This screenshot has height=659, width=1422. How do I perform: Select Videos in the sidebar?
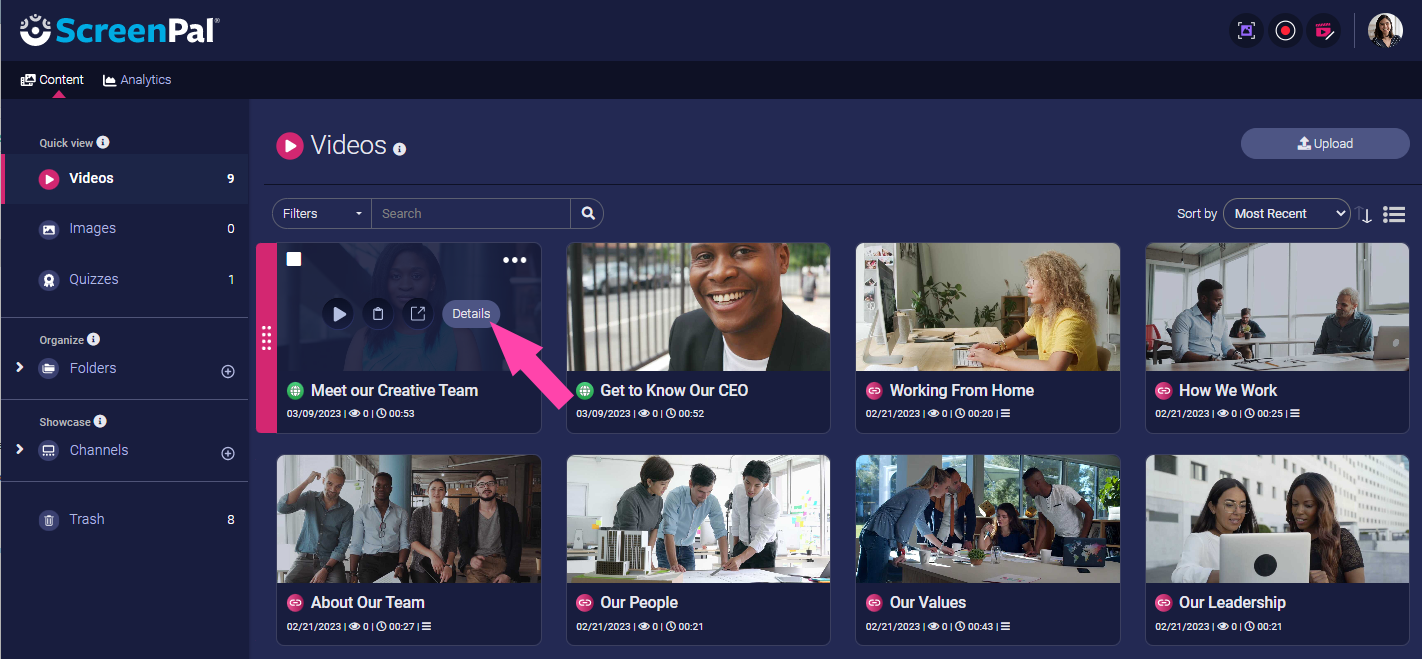click(124, 179)
